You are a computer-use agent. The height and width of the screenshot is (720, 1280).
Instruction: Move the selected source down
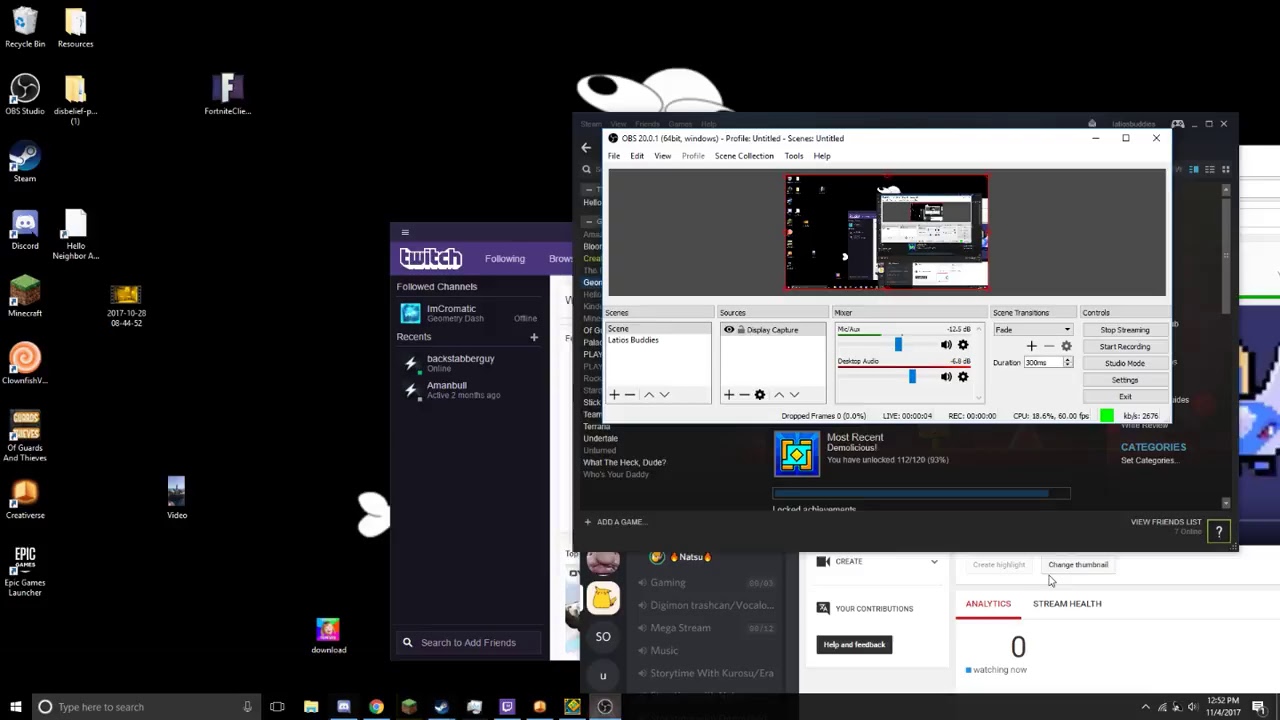pyautogui.click(x=794, y=395)
